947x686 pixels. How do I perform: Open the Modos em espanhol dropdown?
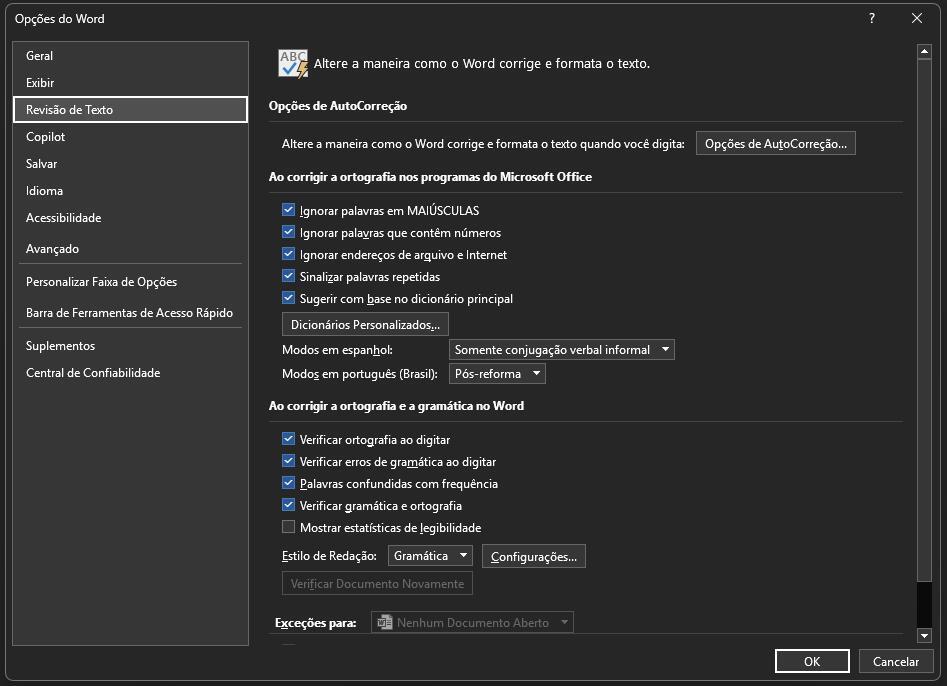pyautogui.click(x=562, y=350)
